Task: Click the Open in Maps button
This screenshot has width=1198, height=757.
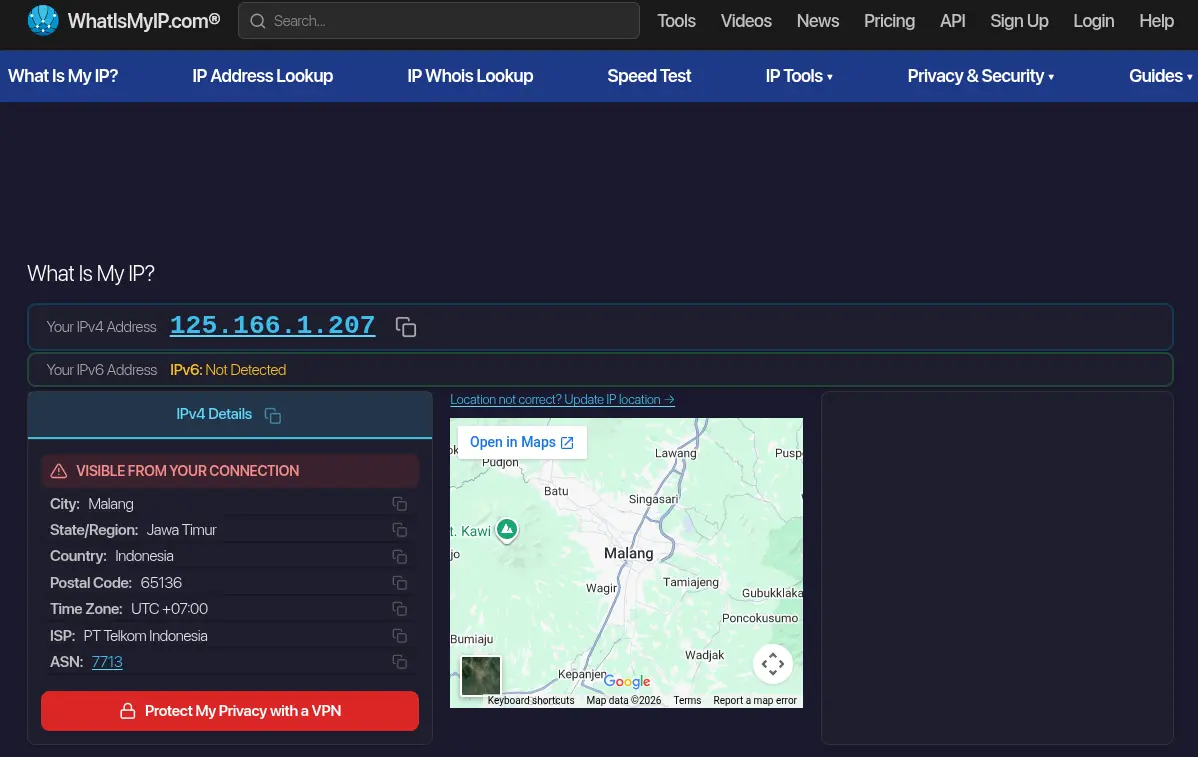Action: [x=522, y=442]
